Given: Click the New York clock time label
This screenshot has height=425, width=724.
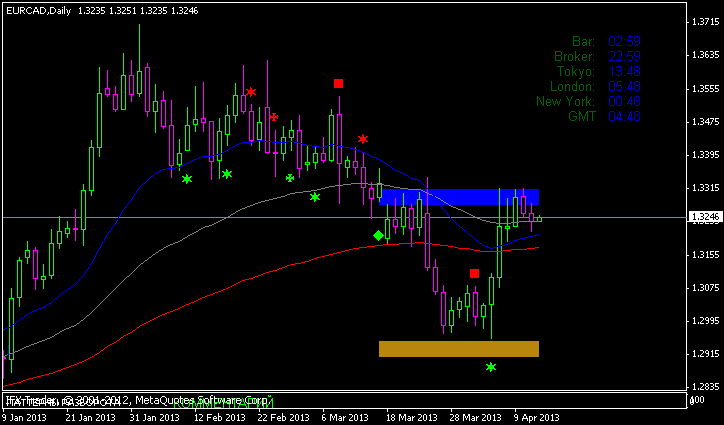Looking at the screenshot, I should 565,101.
